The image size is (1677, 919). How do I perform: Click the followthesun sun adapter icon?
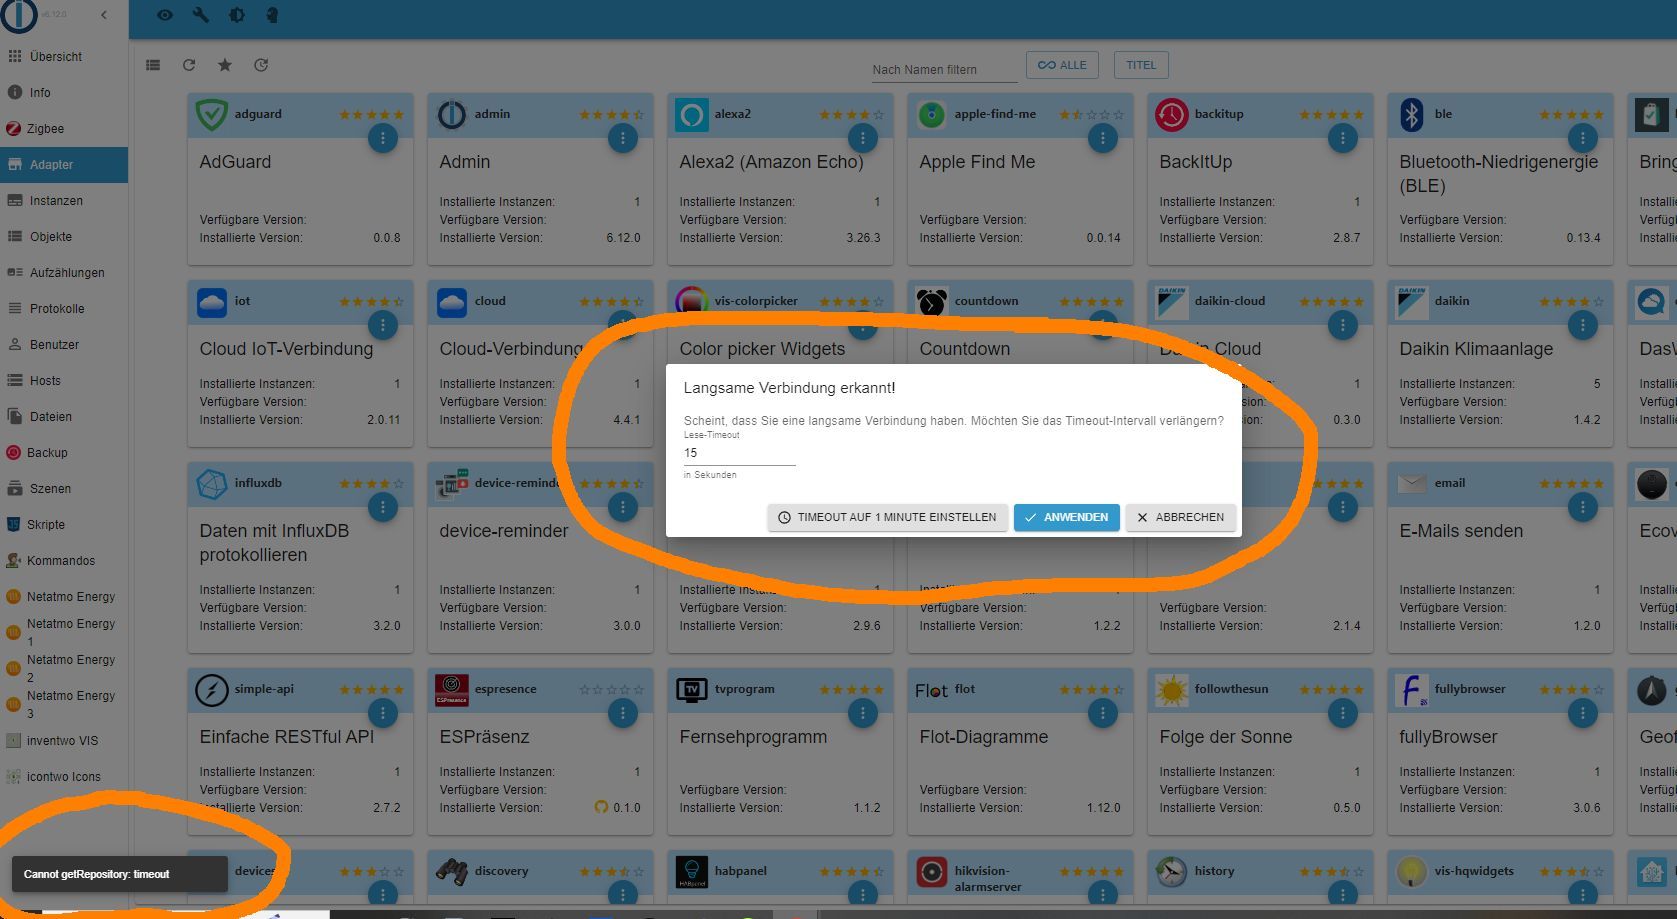pyautogui.click(x=1171, y=690)
